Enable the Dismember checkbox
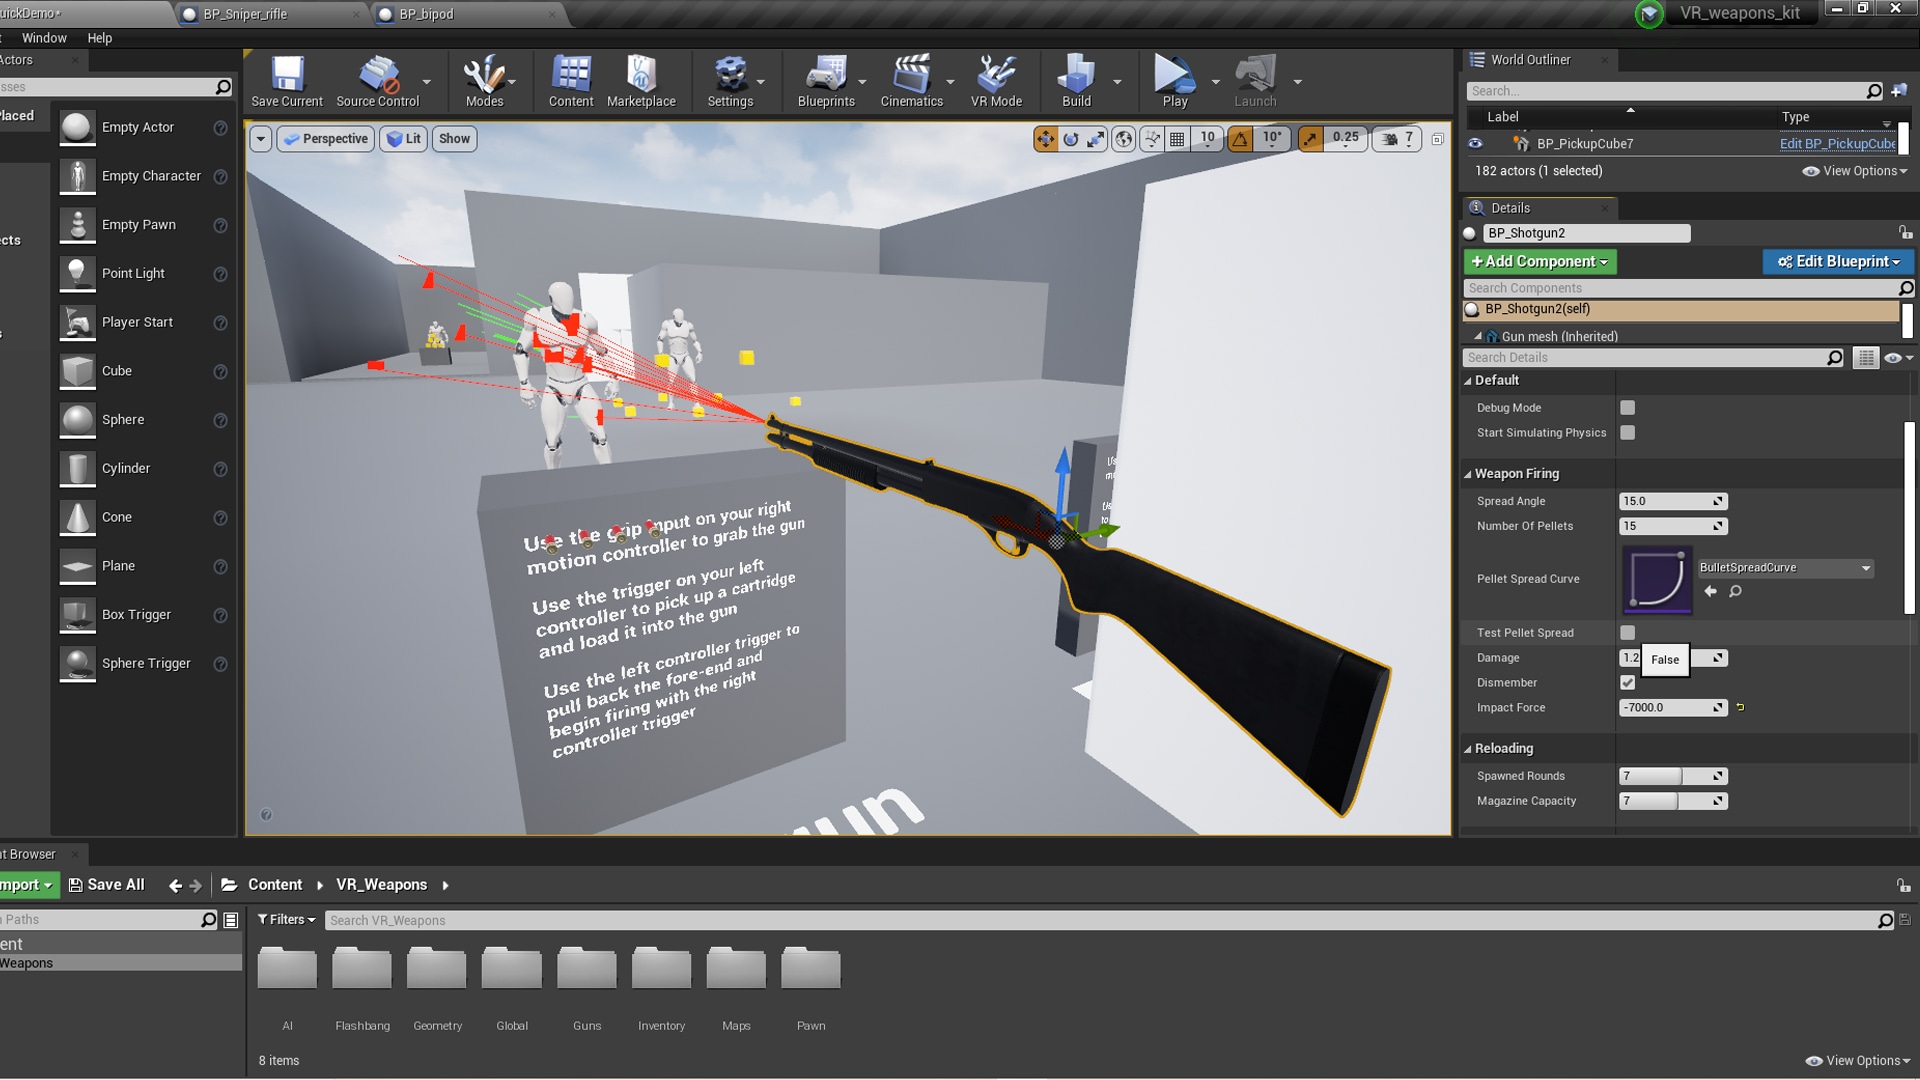The width and height of the screenshot is (1920, 1080). point(1627,682)
